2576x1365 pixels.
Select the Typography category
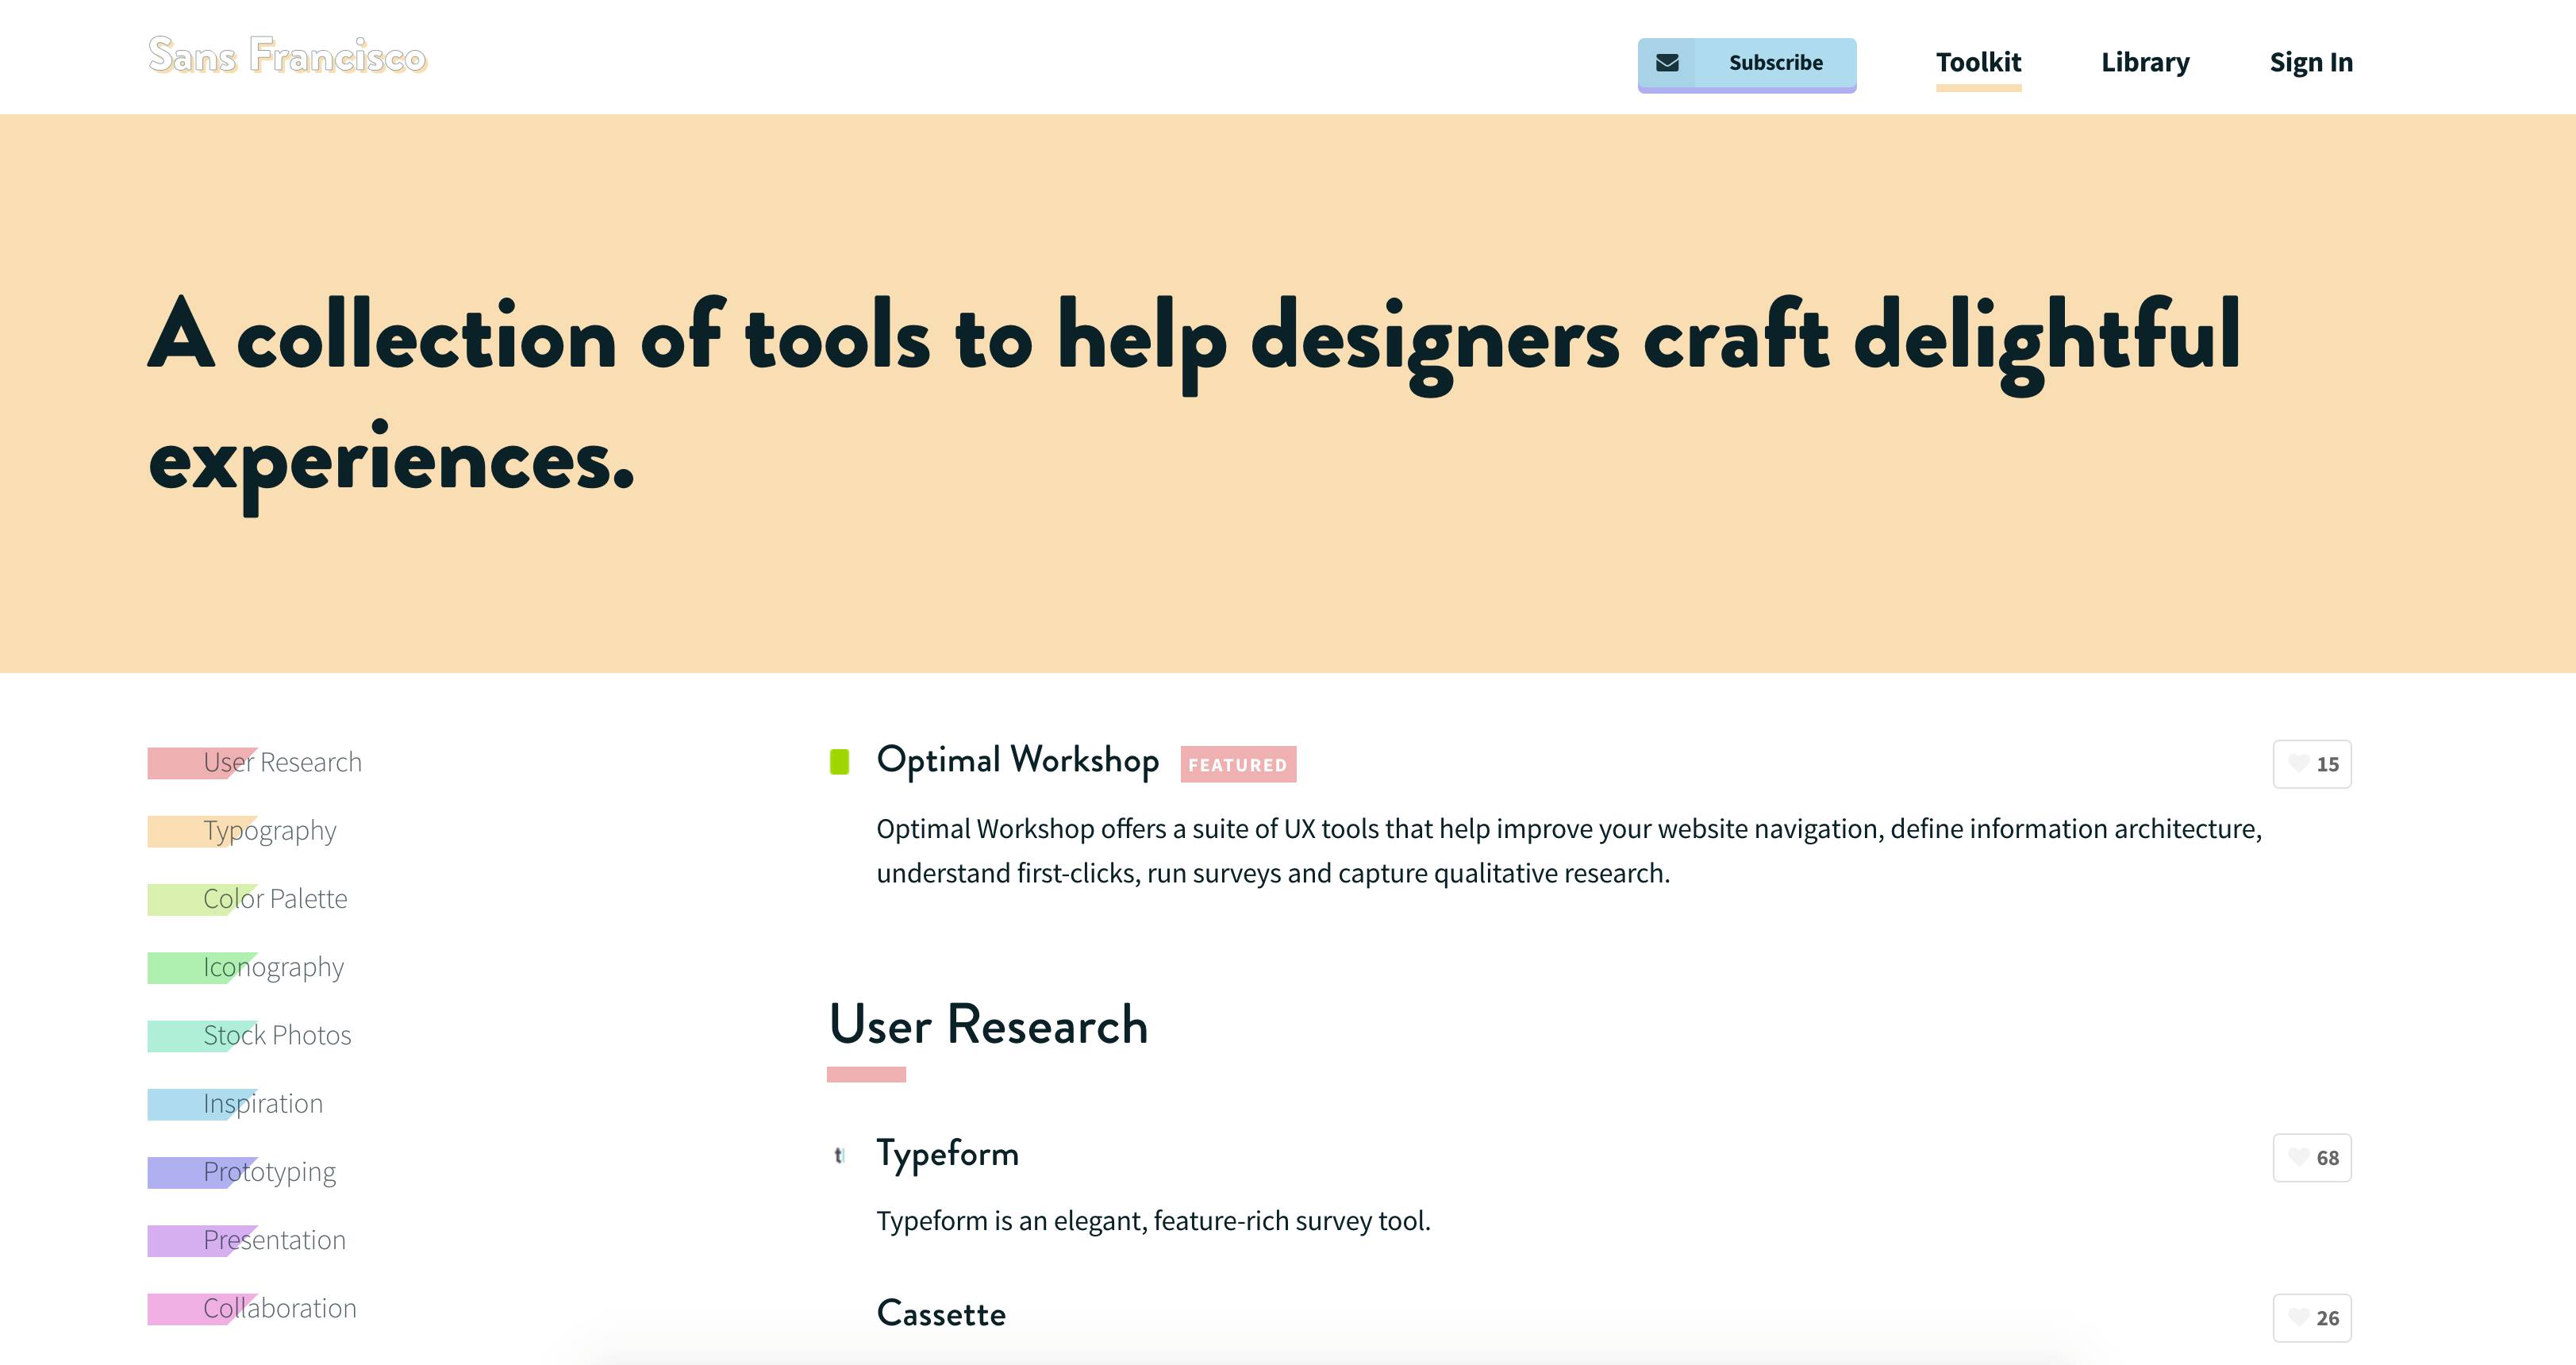(x=269, y=831)
